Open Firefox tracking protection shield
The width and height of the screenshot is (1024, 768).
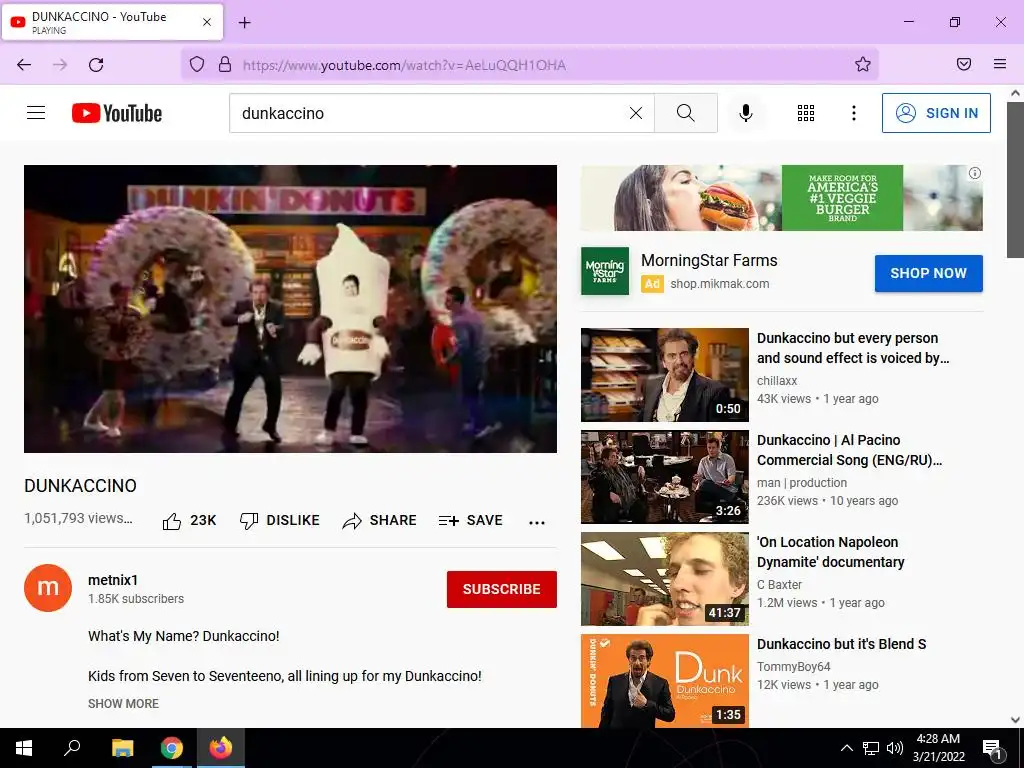tap(197, 64)
